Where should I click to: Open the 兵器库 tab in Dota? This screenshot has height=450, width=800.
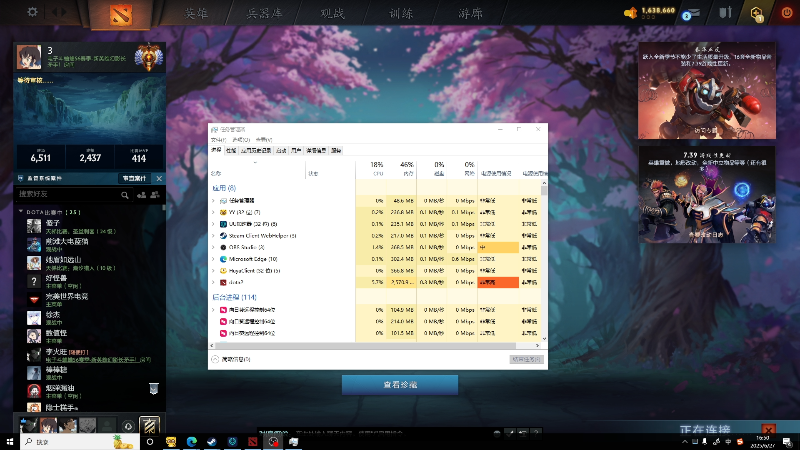click(264, 13)
